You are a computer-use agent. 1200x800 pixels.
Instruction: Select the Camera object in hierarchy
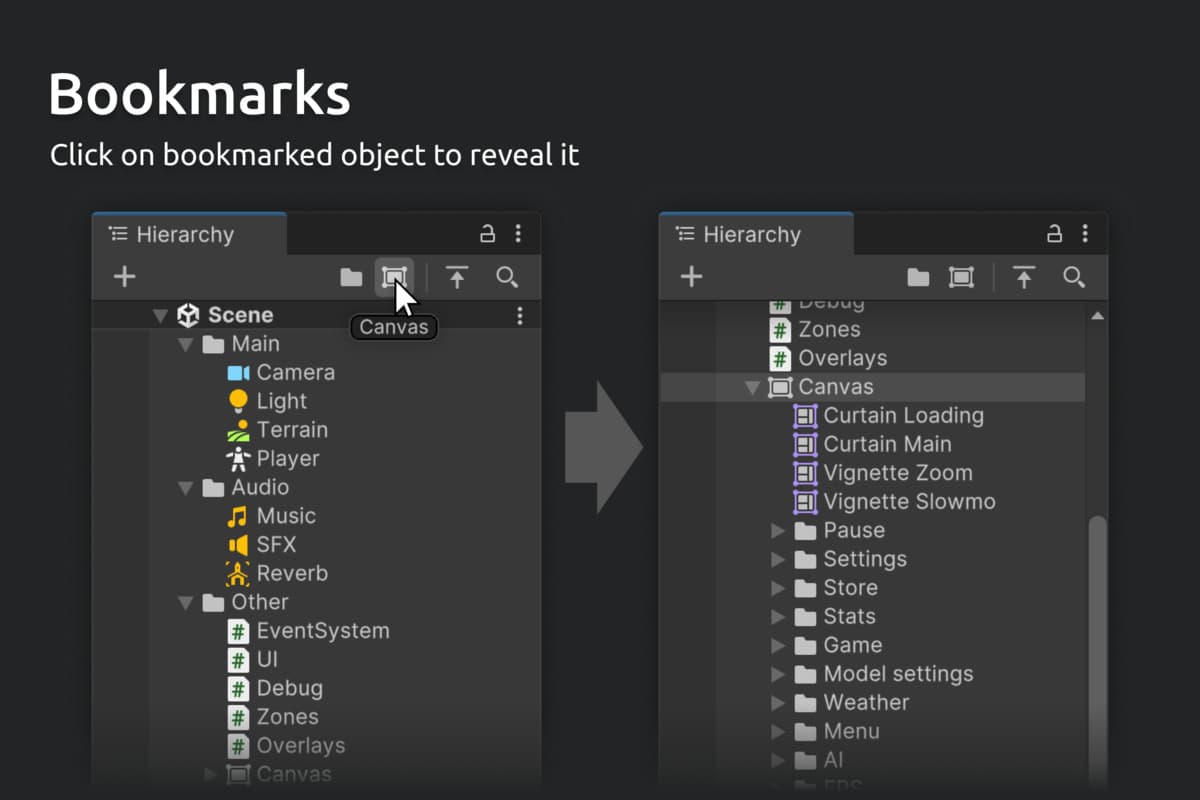(295, 372)
